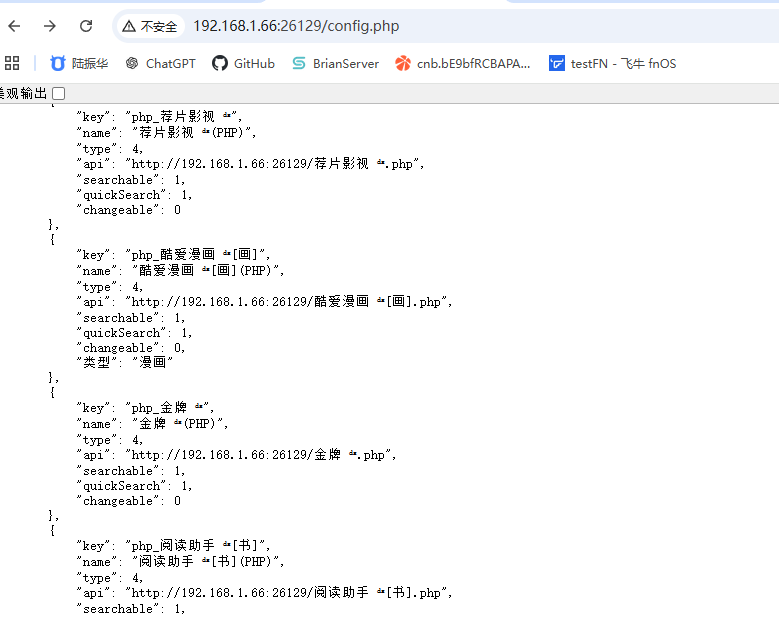Click the 荐片影视 .php api URL line
Screen dimensions: 779x617
coord(250,164)
